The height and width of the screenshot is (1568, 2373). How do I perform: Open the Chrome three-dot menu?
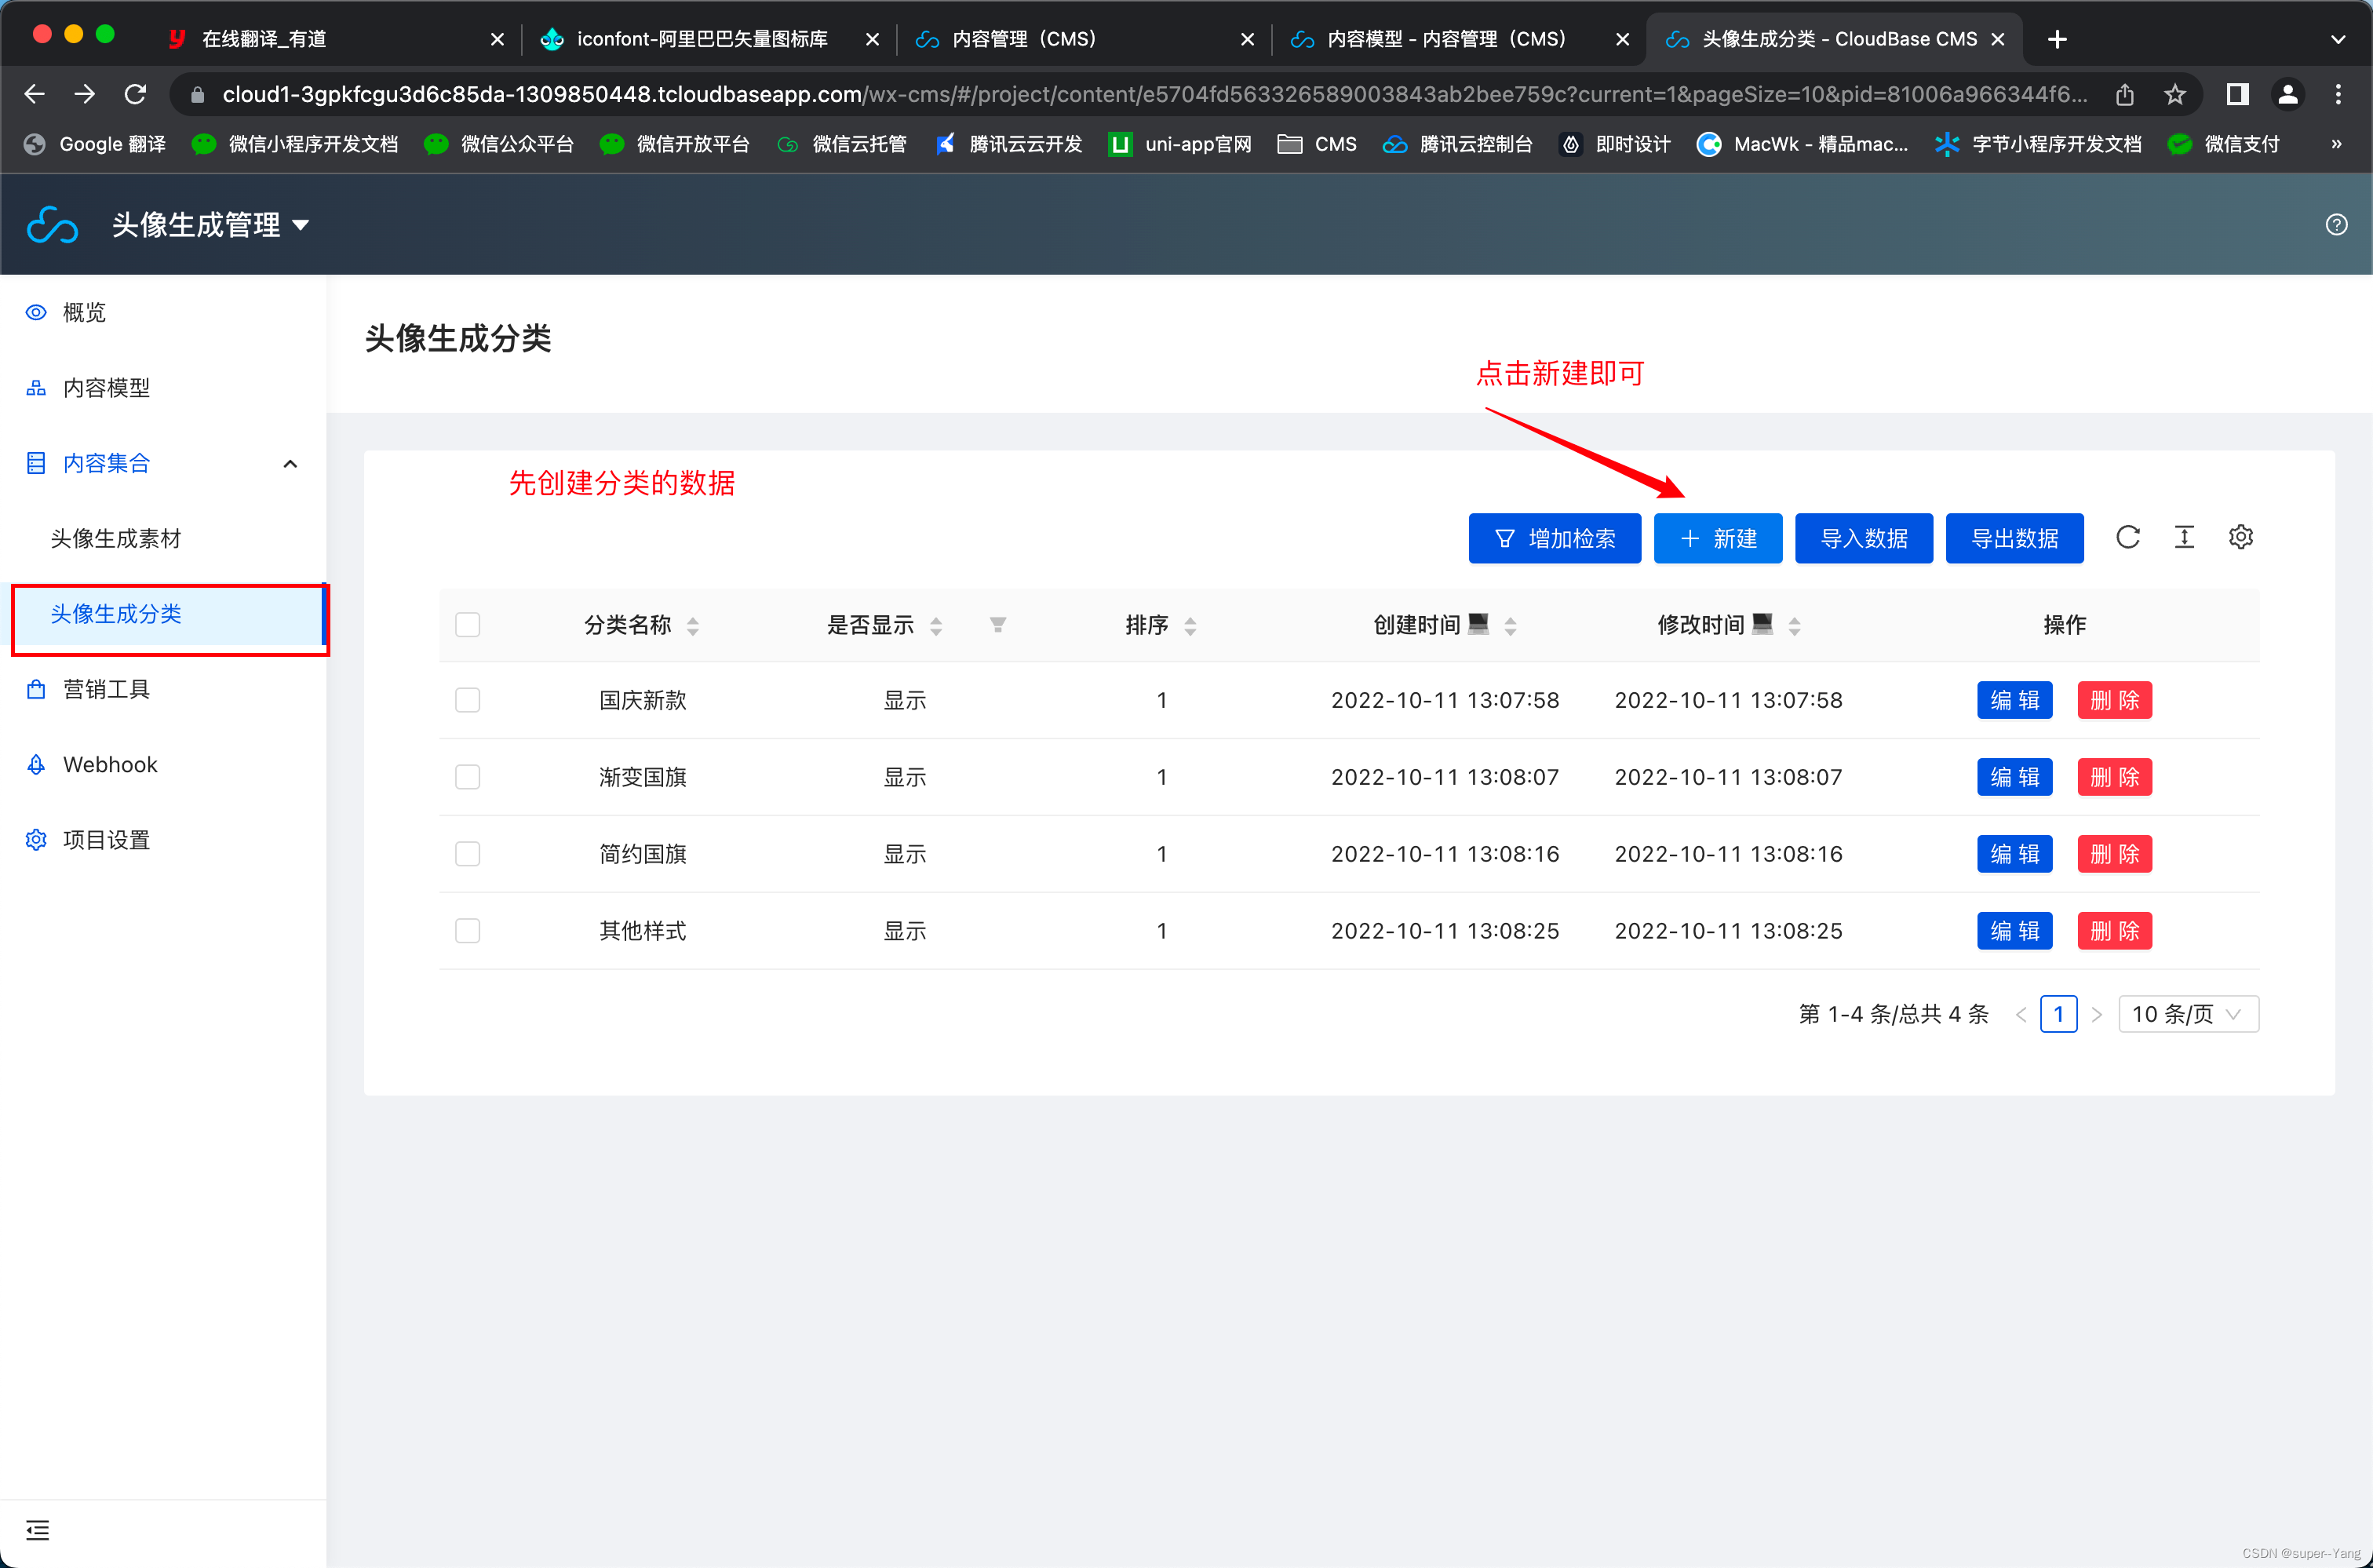pos(2338,94)
